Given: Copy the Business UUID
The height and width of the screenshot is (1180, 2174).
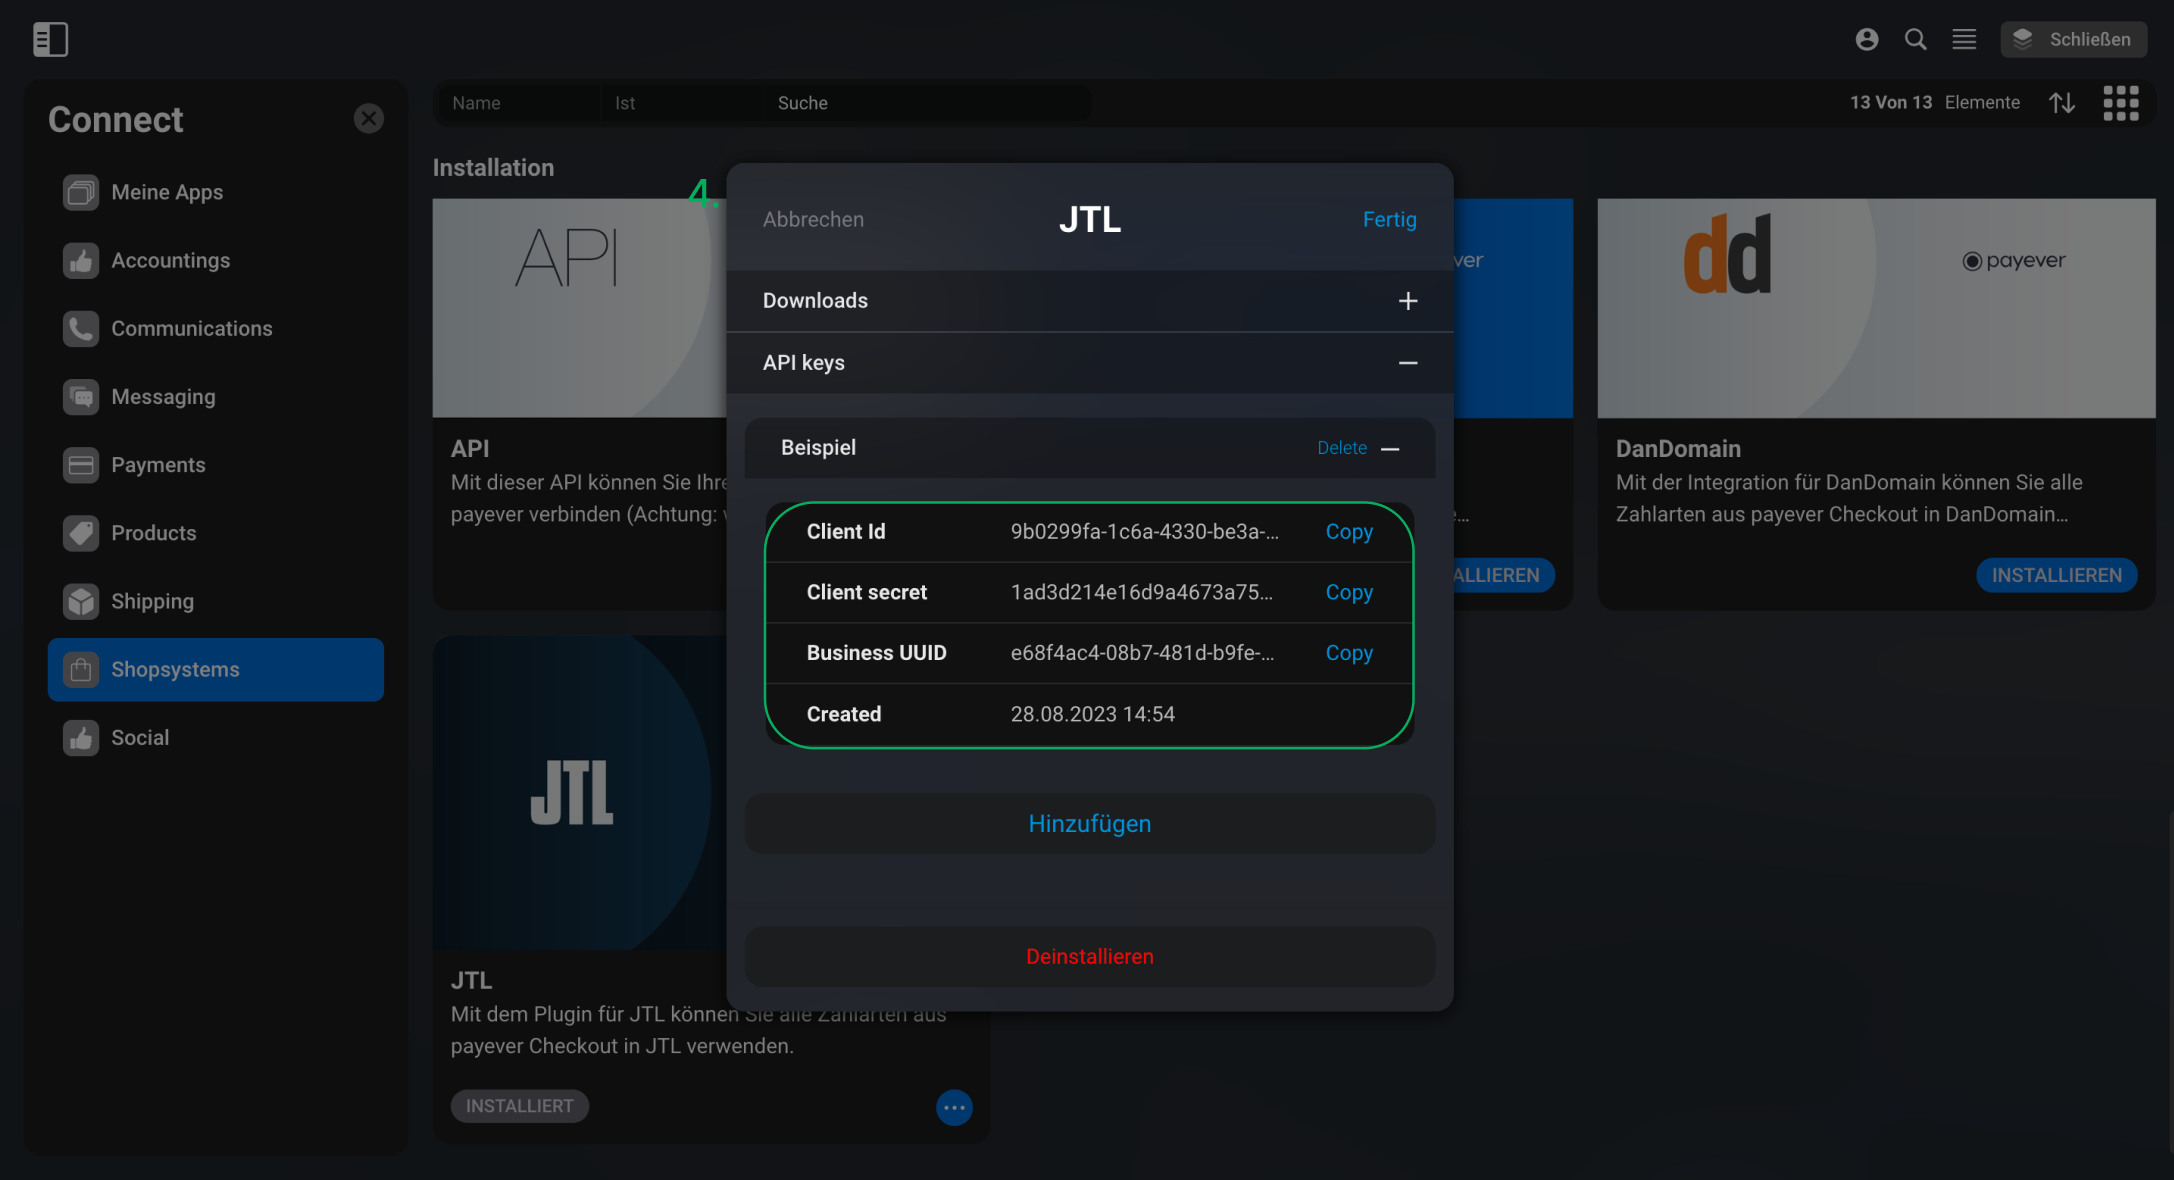Looking at the screenshot, I should 1349,653.
